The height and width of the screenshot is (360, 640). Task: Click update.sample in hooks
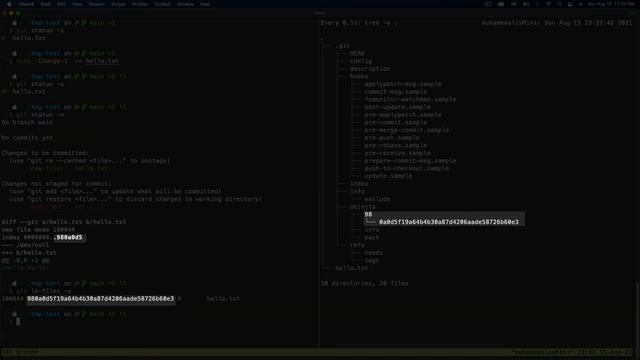click(388, 176)
